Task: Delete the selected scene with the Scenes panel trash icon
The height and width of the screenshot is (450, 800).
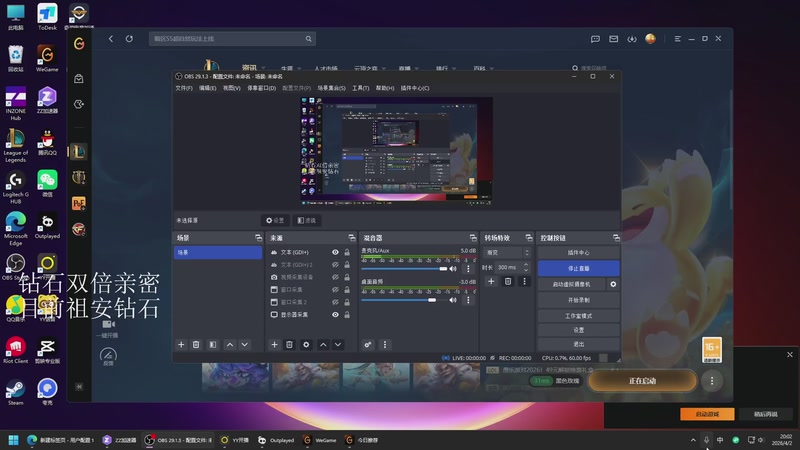Action: 196,345
